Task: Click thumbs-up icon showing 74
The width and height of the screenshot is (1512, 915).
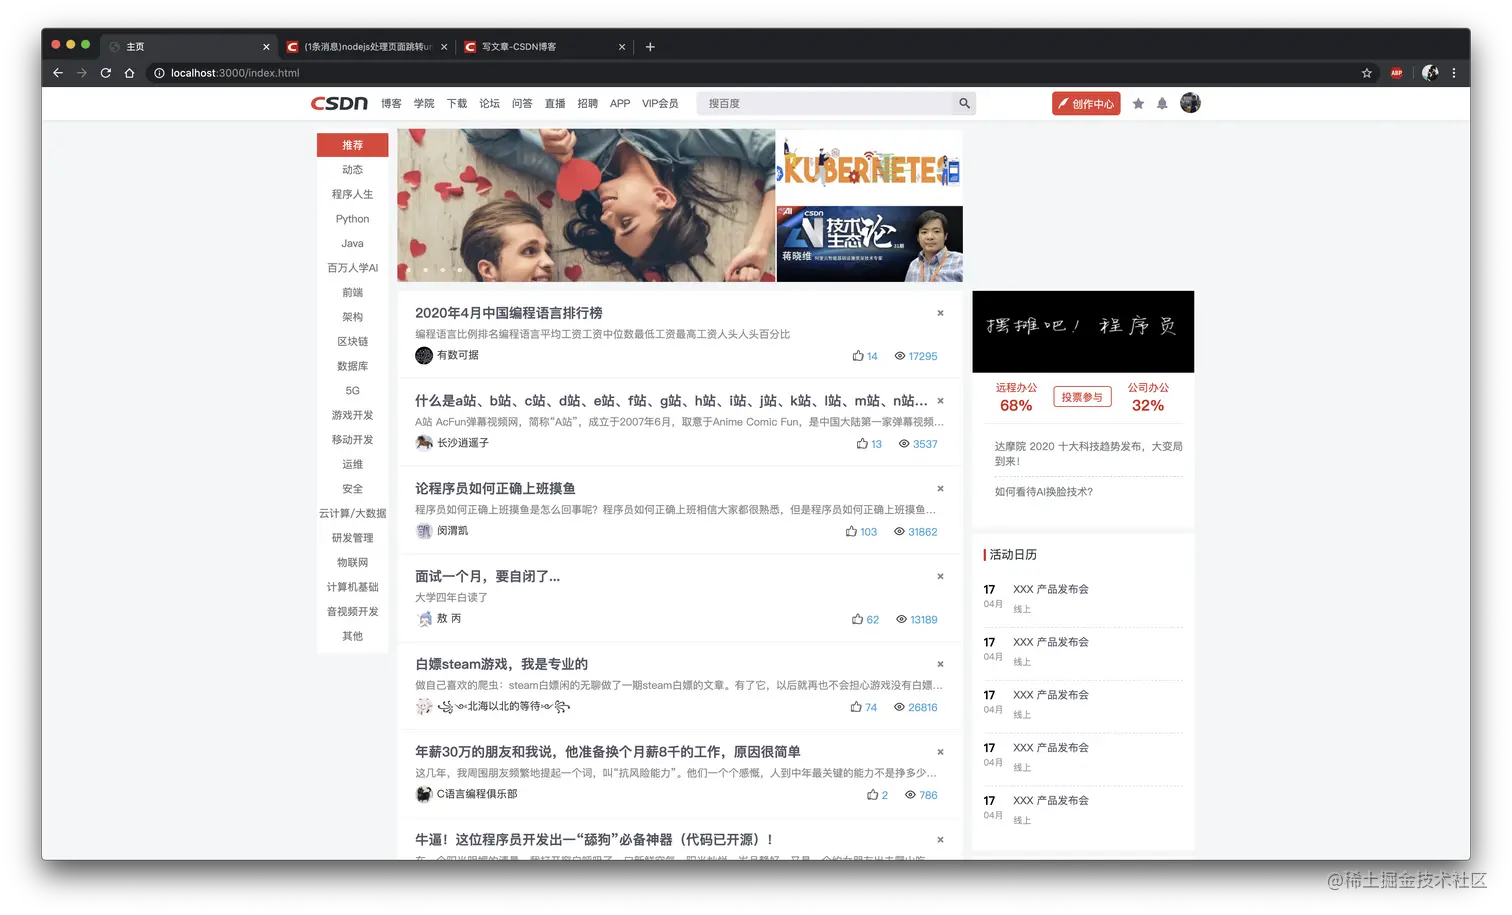Action: (856, 707)
